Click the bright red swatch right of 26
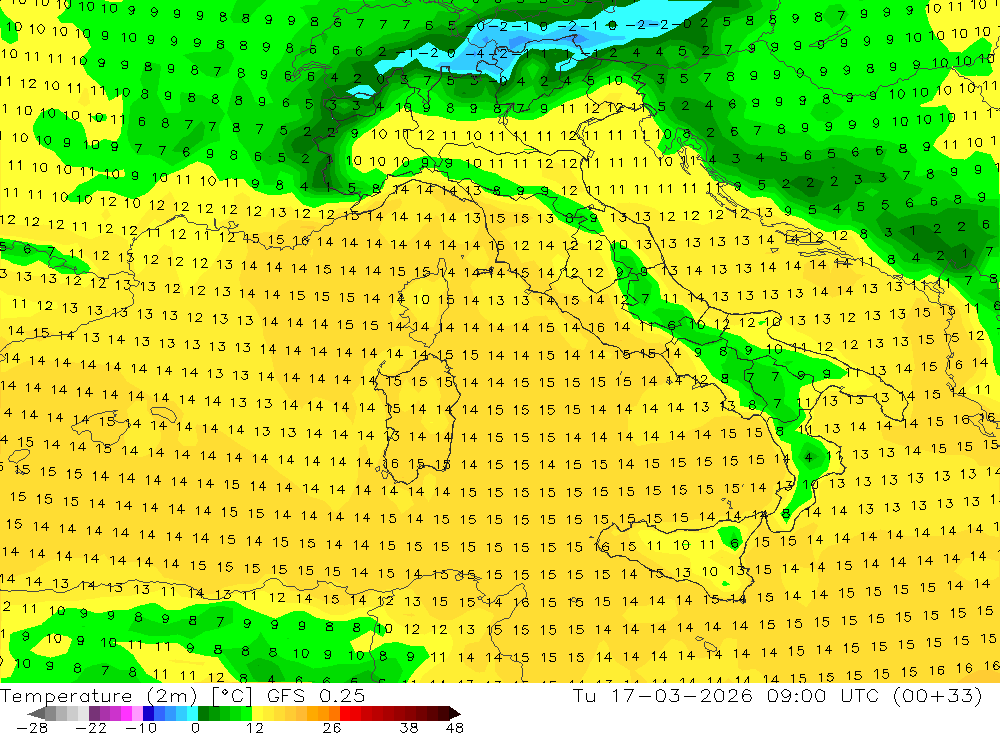Image resolution: width=1000 pixels, height=733 pixels. (346, 713)
